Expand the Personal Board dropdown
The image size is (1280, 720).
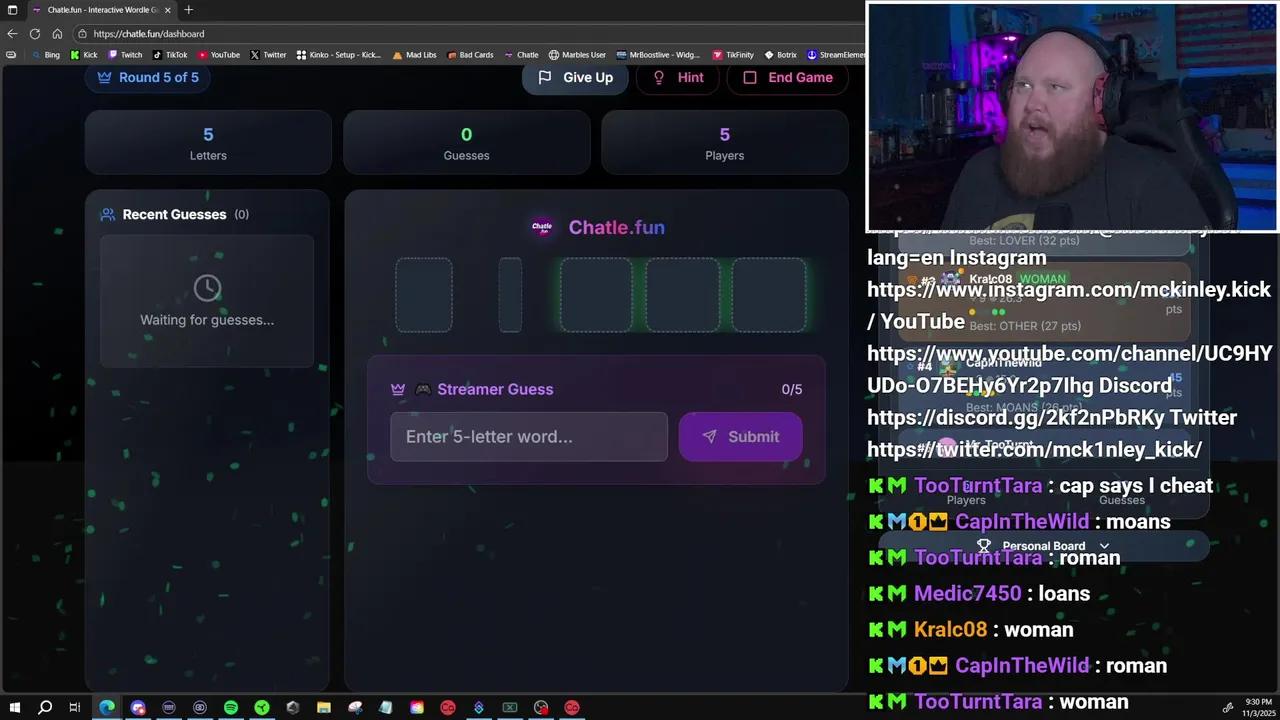pyautogui.click(x=1044, y=546)
